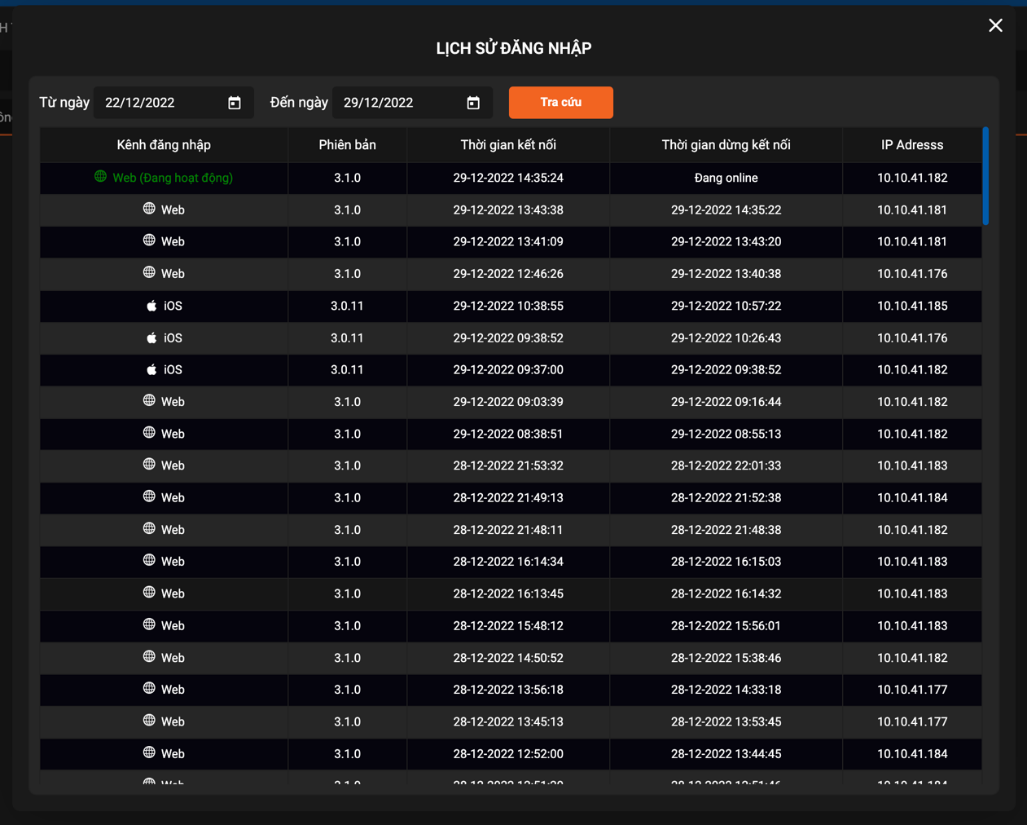Click IP address 10.10.41.185 cell
This screenshot has height=825, width=1027.
tap(912, 306)
